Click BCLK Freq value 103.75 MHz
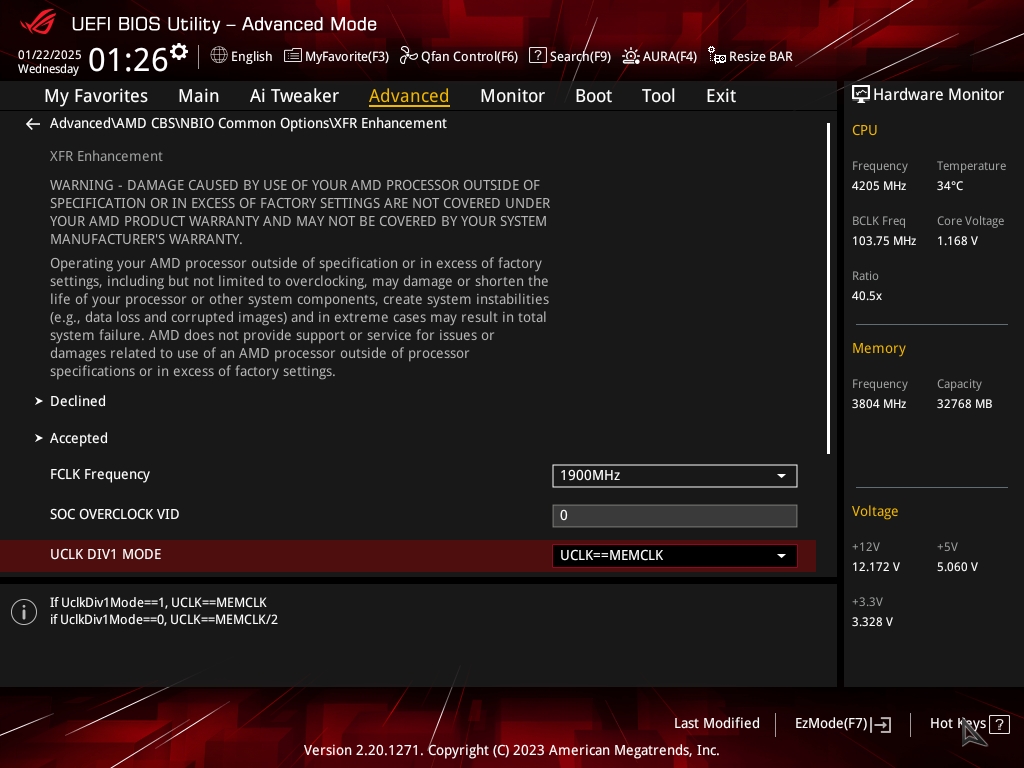1024x768 pixels. coord(884,241)
